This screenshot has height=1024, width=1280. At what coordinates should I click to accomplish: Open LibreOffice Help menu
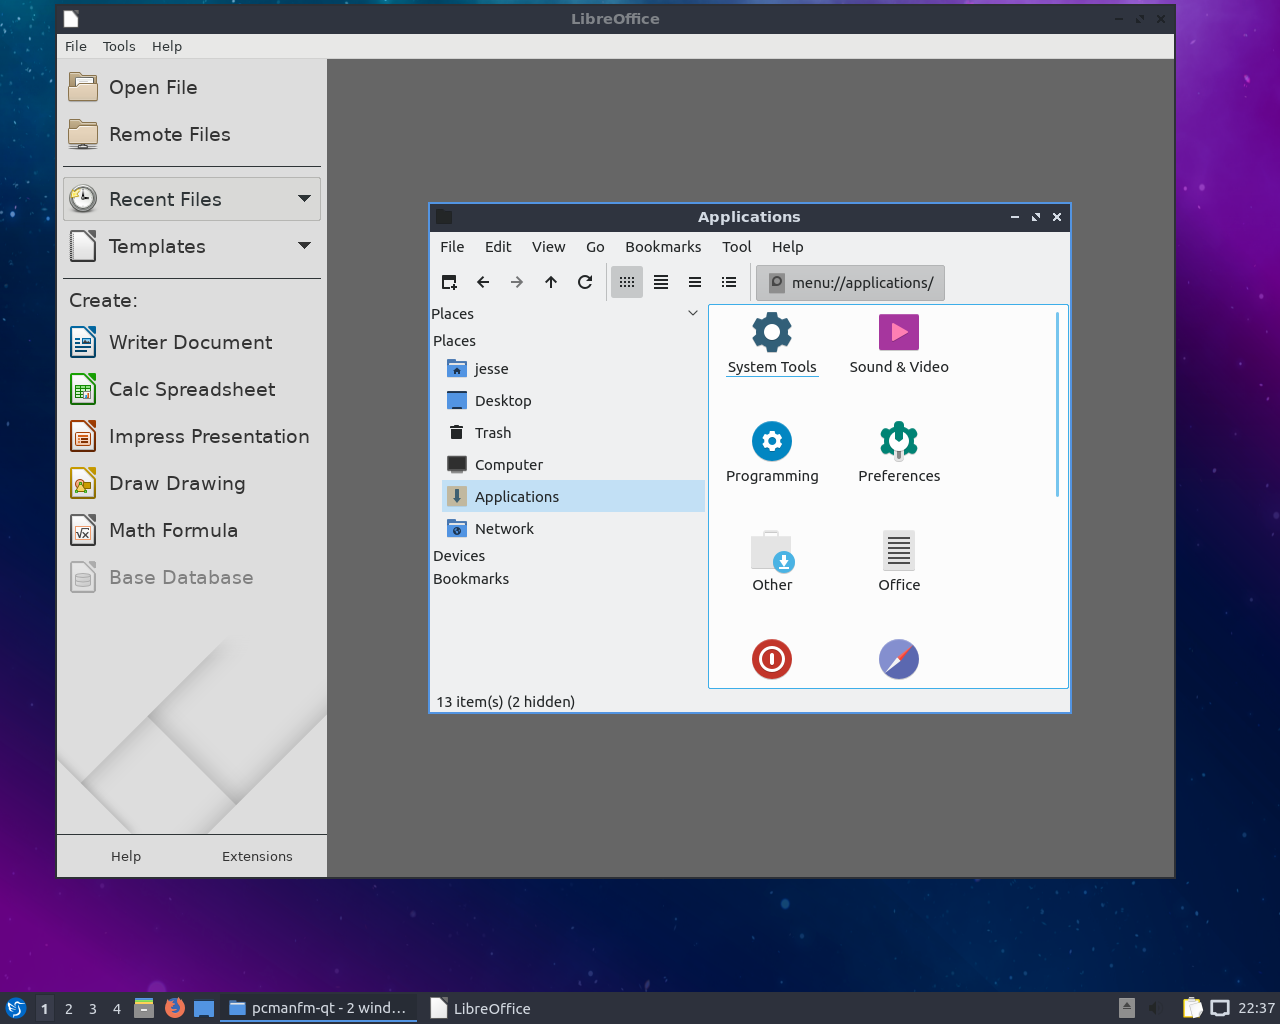[x=167, y=46]
